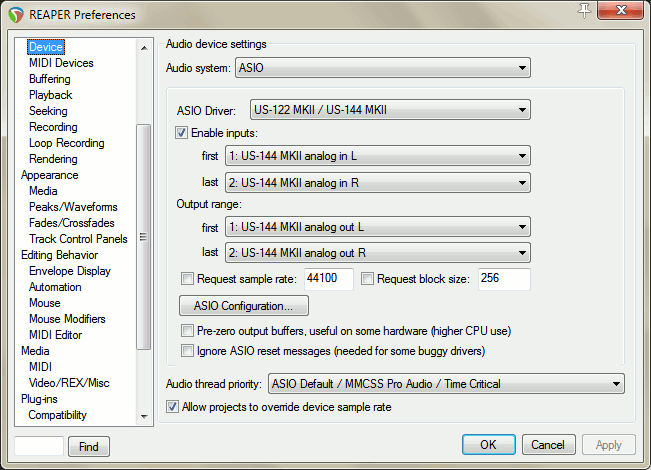Click the ASIO Configuration button
651x470 pixels.
[244, 306]
